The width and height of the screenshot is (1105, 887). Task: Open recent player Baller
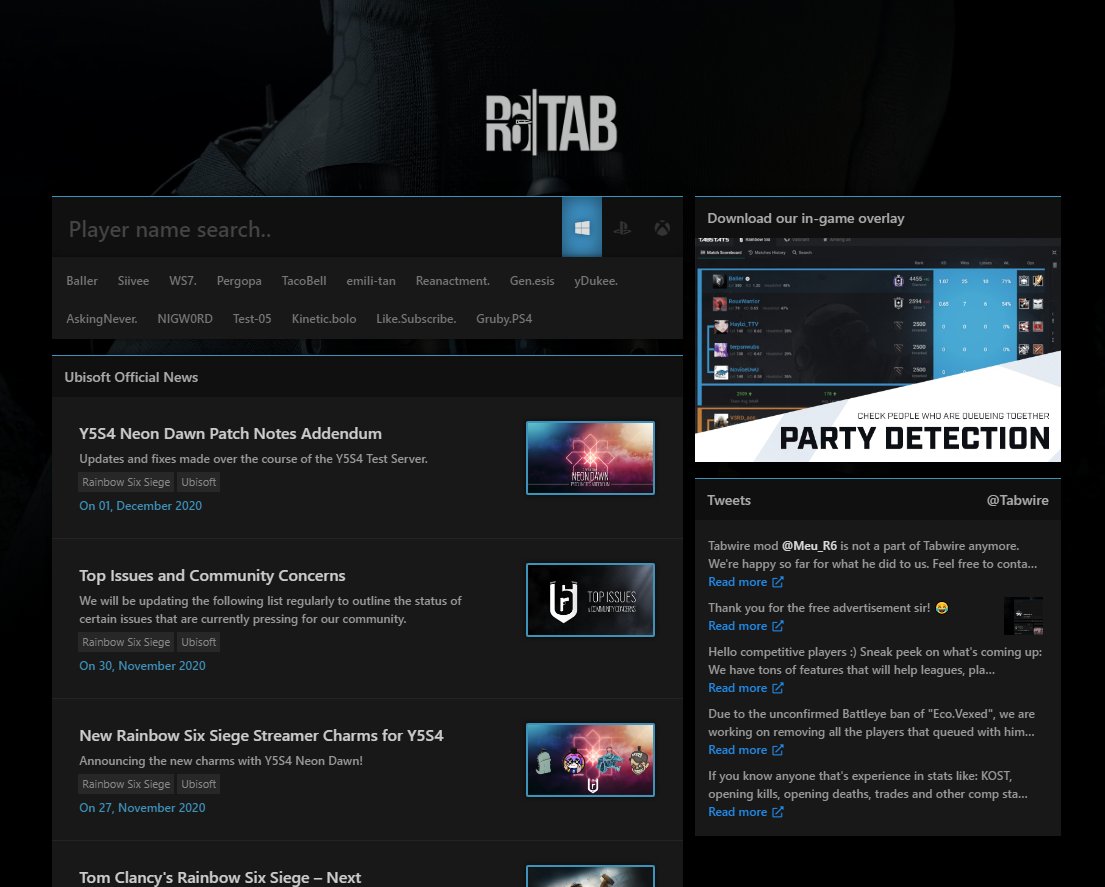click(x=82, y=280)
